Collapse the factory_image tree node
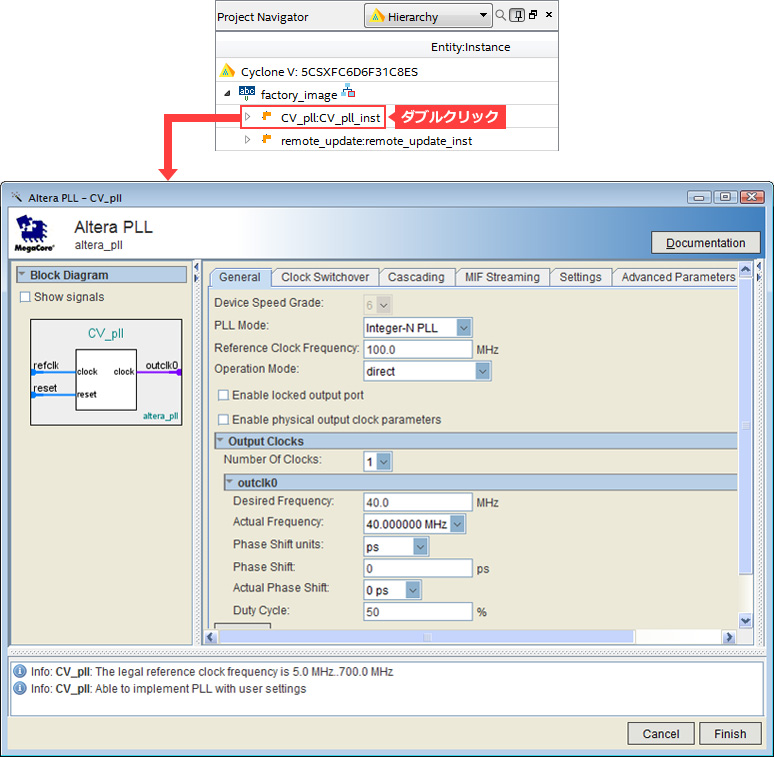 pos(227,94)
